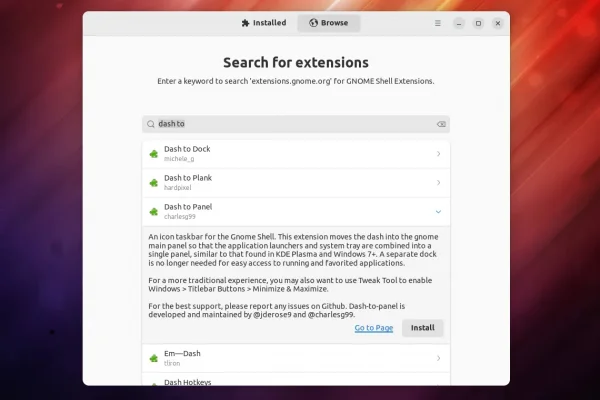Expand the Dash to Dock chevron
Screen dimensions: 600x400
click(x=439, y=154)
